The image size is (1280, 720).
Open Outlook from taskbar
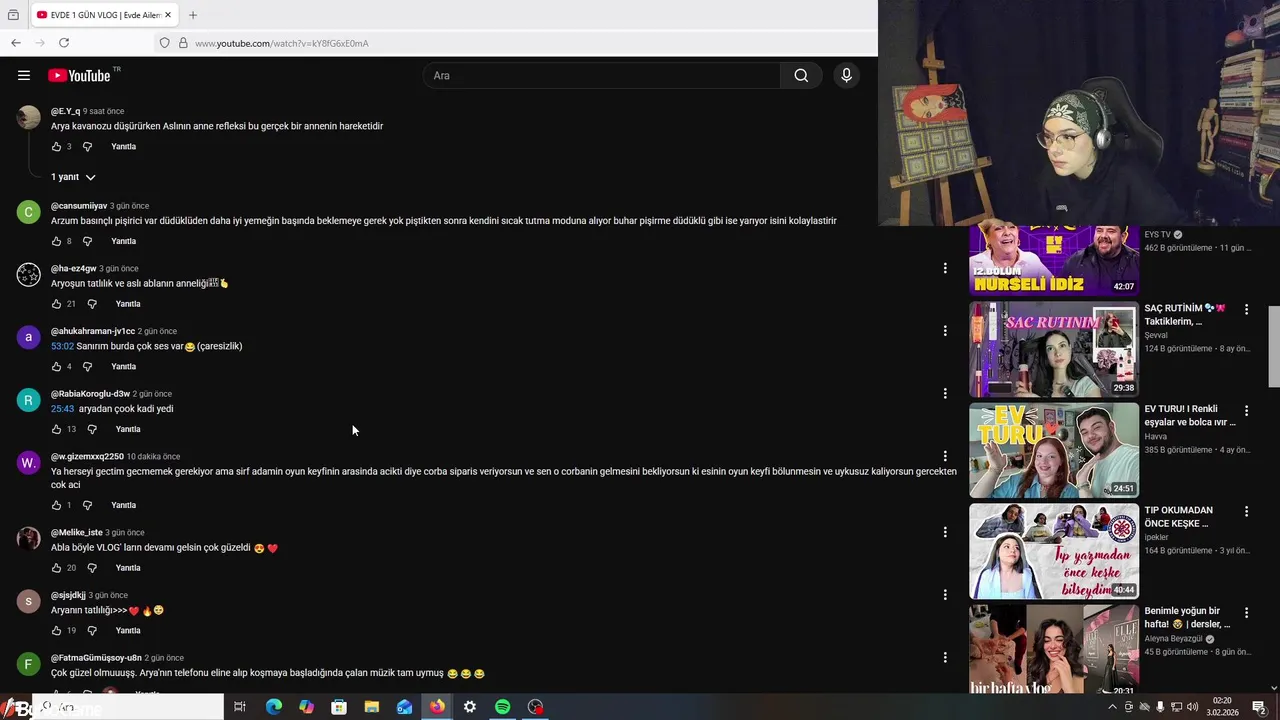point(404,707)
